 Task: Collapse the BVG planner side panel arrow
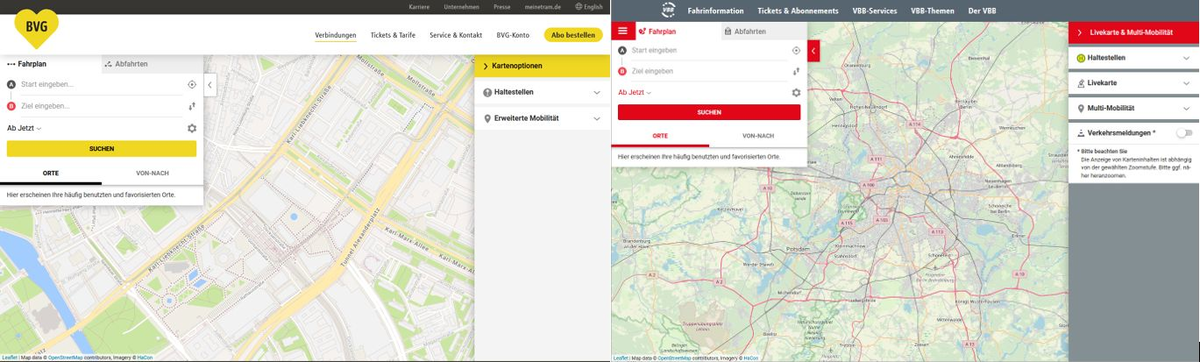pyautogui.click(x=209, y=85)
